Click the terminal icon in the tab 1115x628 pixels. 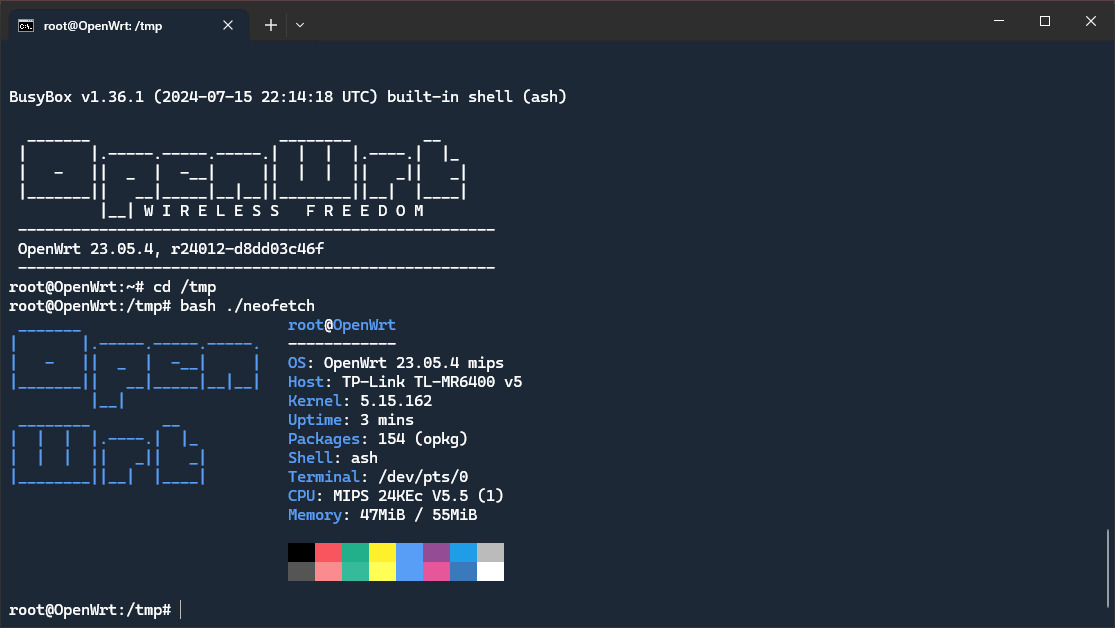(x=27, y=25)
